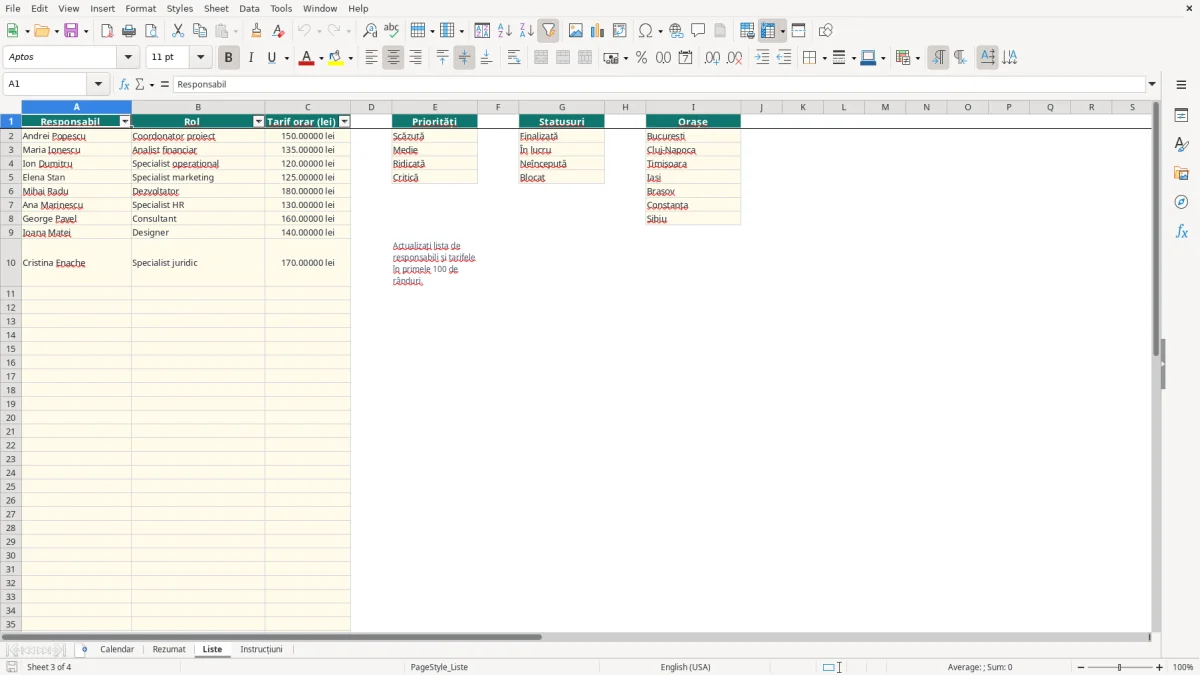Switch to the Calendar sheet tab
Screen dimensions: 1200x675
pos(117,650)
